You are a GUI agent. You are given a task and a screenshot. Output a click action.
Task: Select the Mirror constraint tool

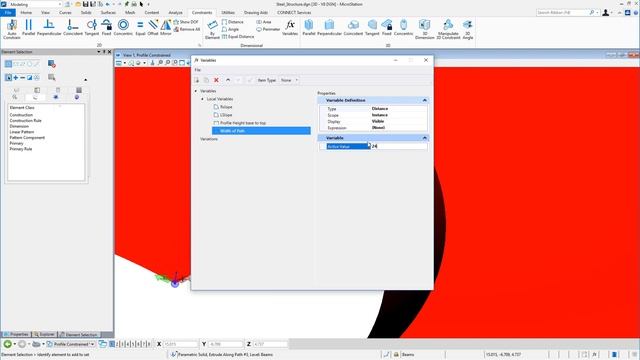[166, 28]
